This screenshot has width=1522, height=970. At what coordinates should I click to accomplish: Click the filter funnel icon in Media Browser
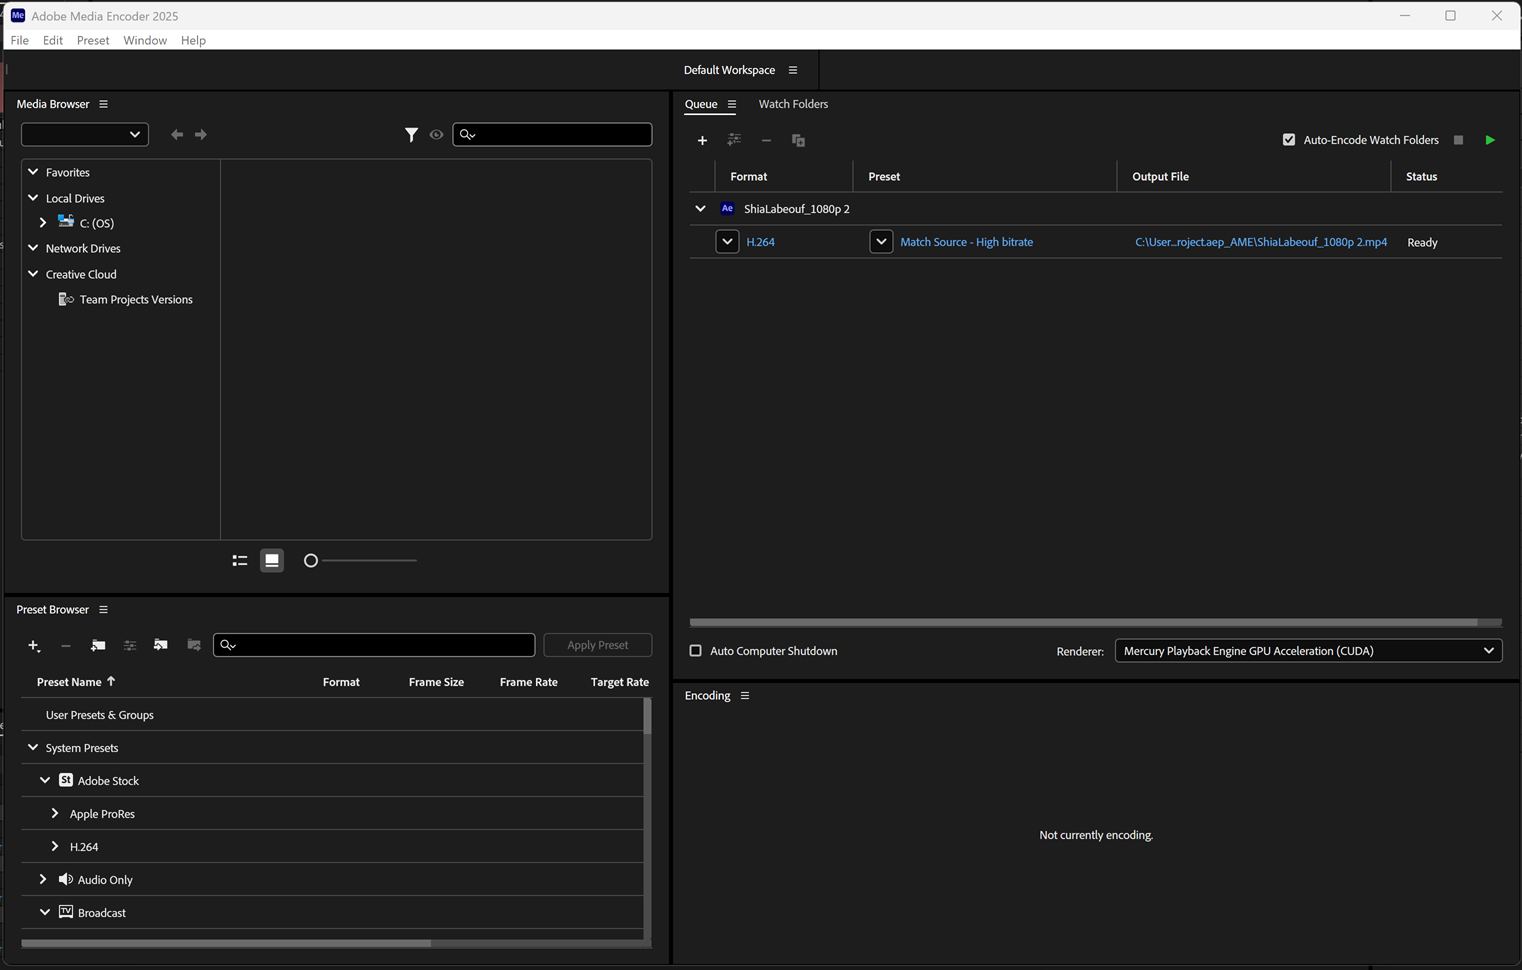(411, 134)
